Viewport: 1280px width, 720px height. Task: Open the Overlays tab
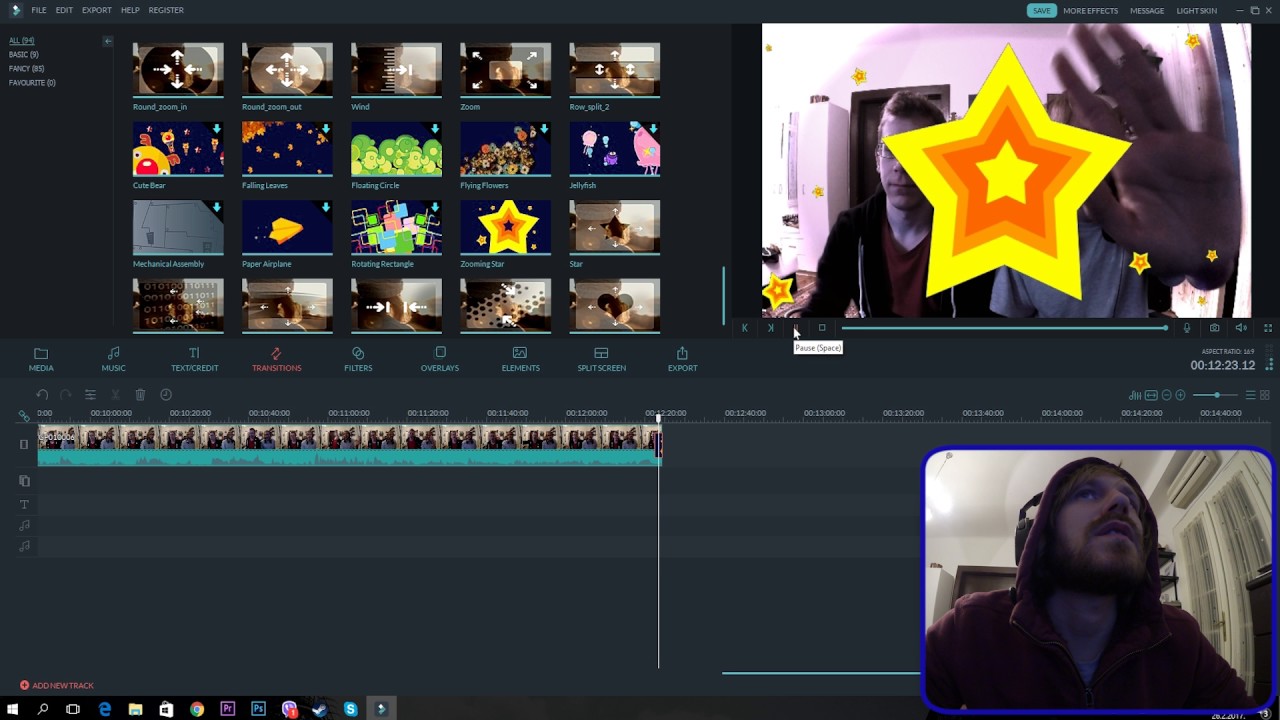coord(440,360)
